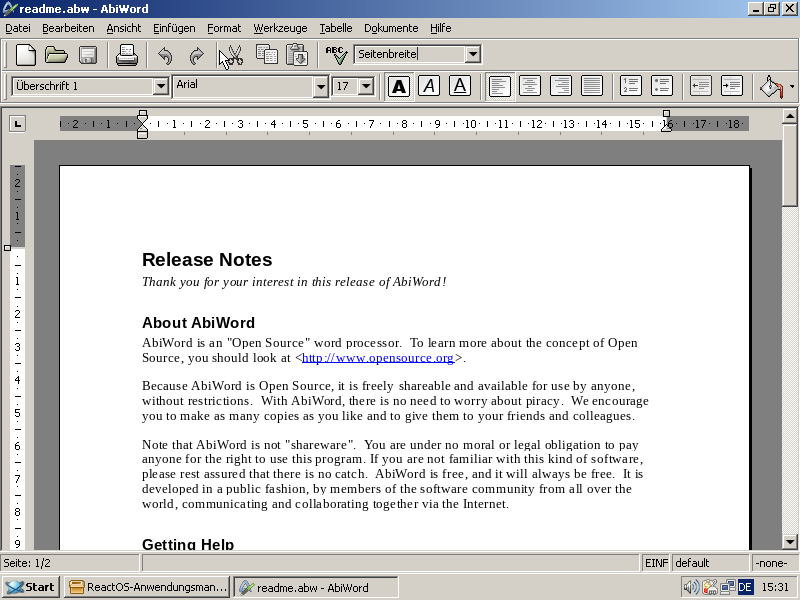Open highlight color dropdown arrow
Screen dimensions: 800x600
point(791,86)
